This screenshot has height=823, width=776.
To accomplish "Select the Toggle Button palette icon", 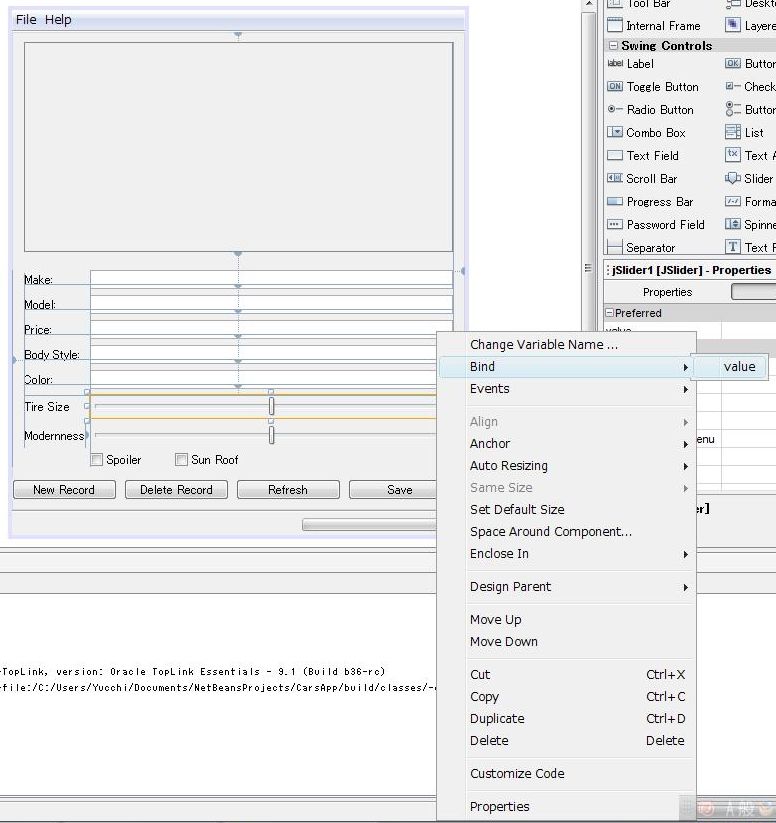I will [615, 87].
